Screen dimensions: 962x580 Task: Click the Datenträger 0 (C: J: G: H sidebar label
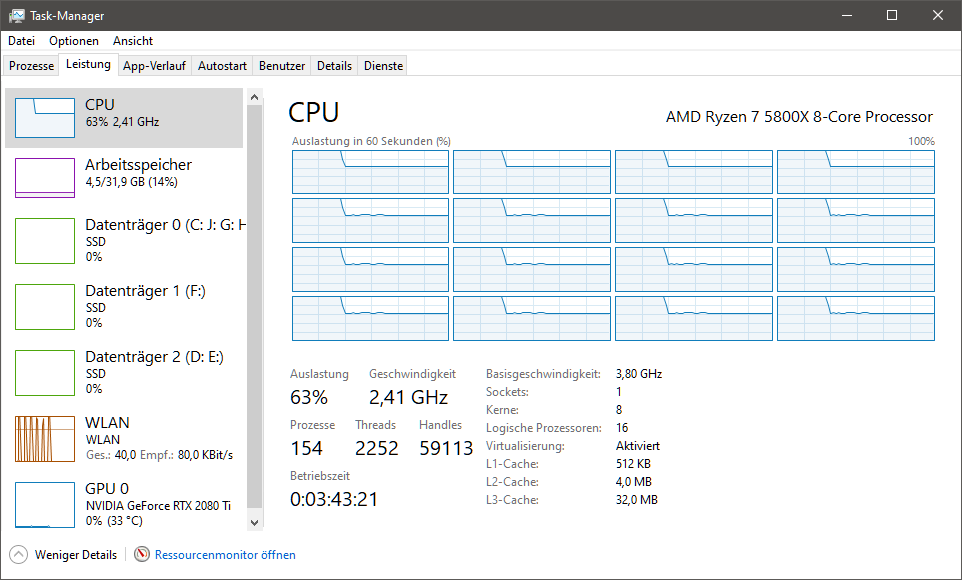[165, 225]
